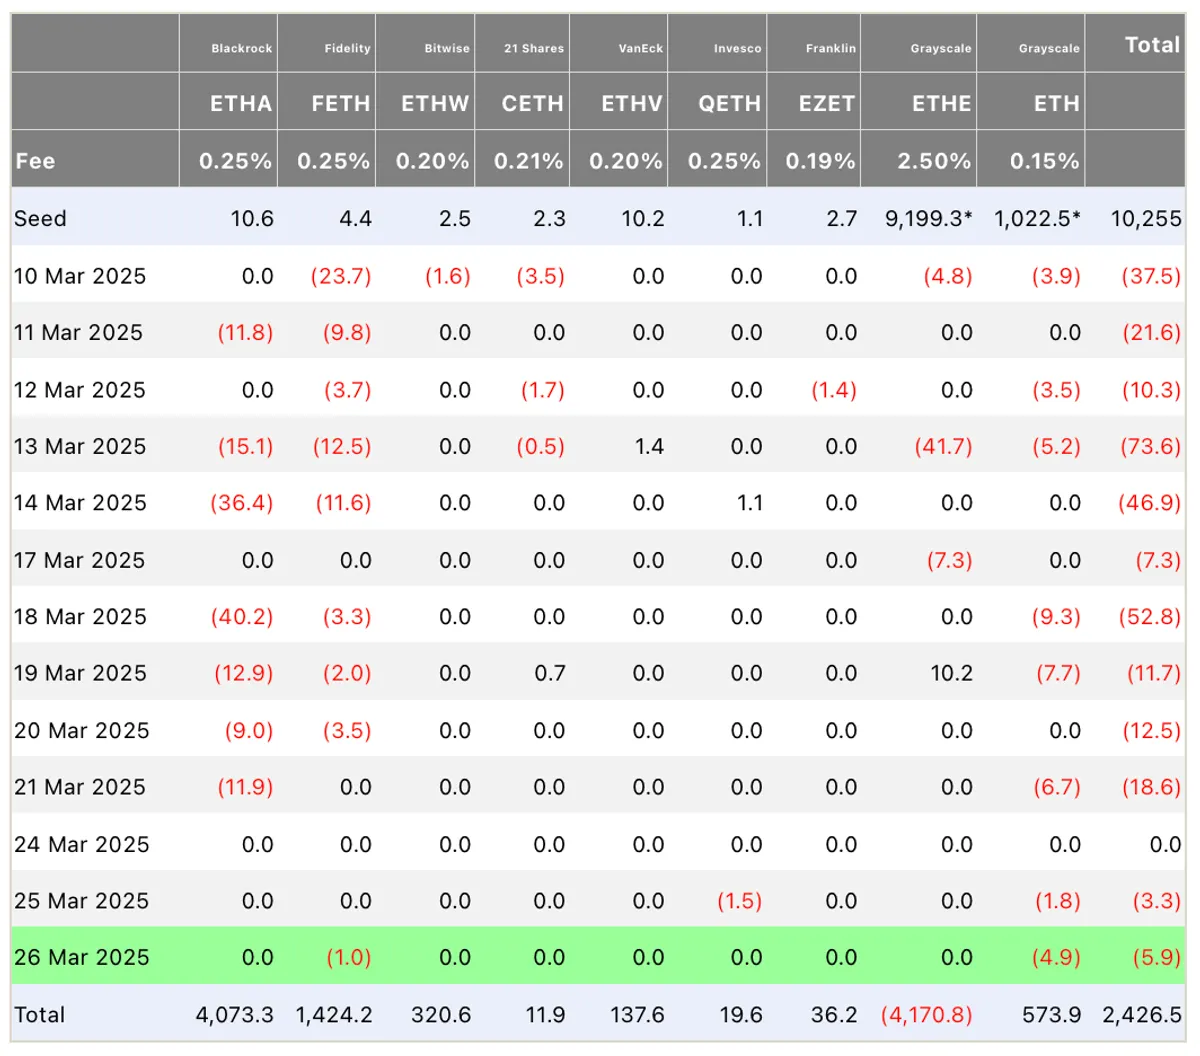
Task: Select the 13 Mar total (73.6) cell
Action: pos(1150,446)
